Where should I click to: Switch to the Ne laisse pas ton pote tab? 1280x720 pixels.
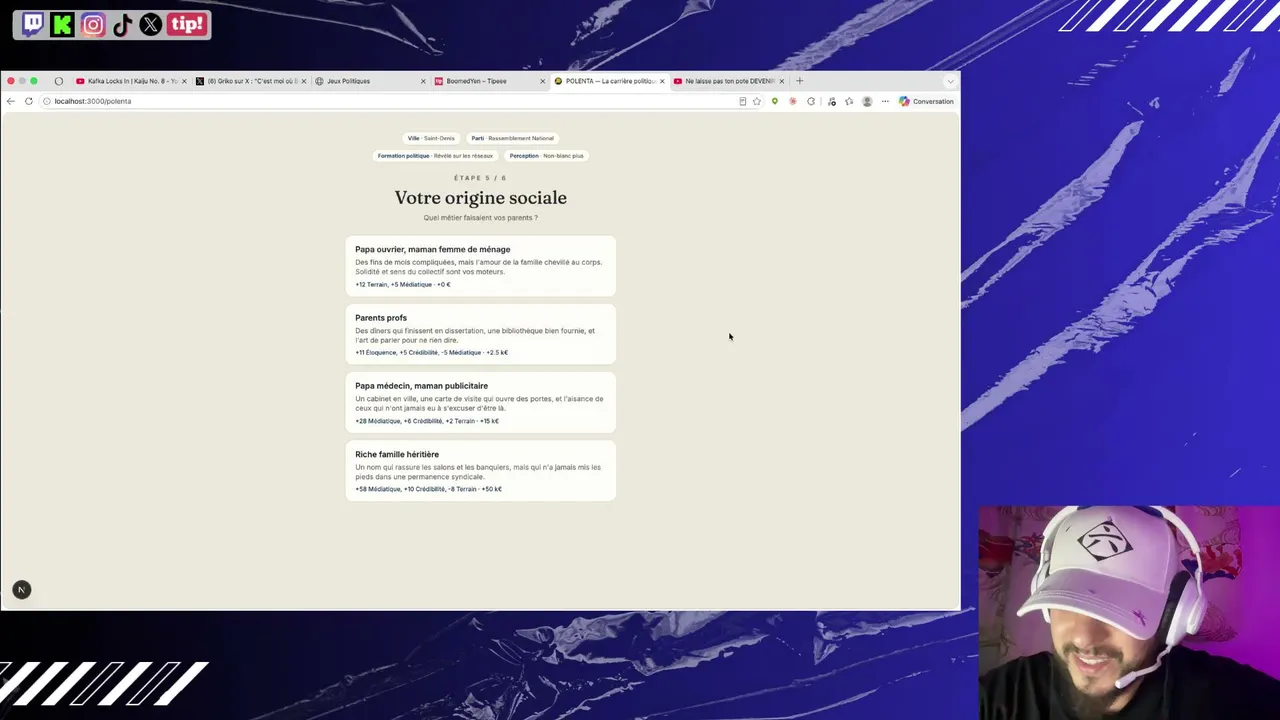tap(729, 81)
